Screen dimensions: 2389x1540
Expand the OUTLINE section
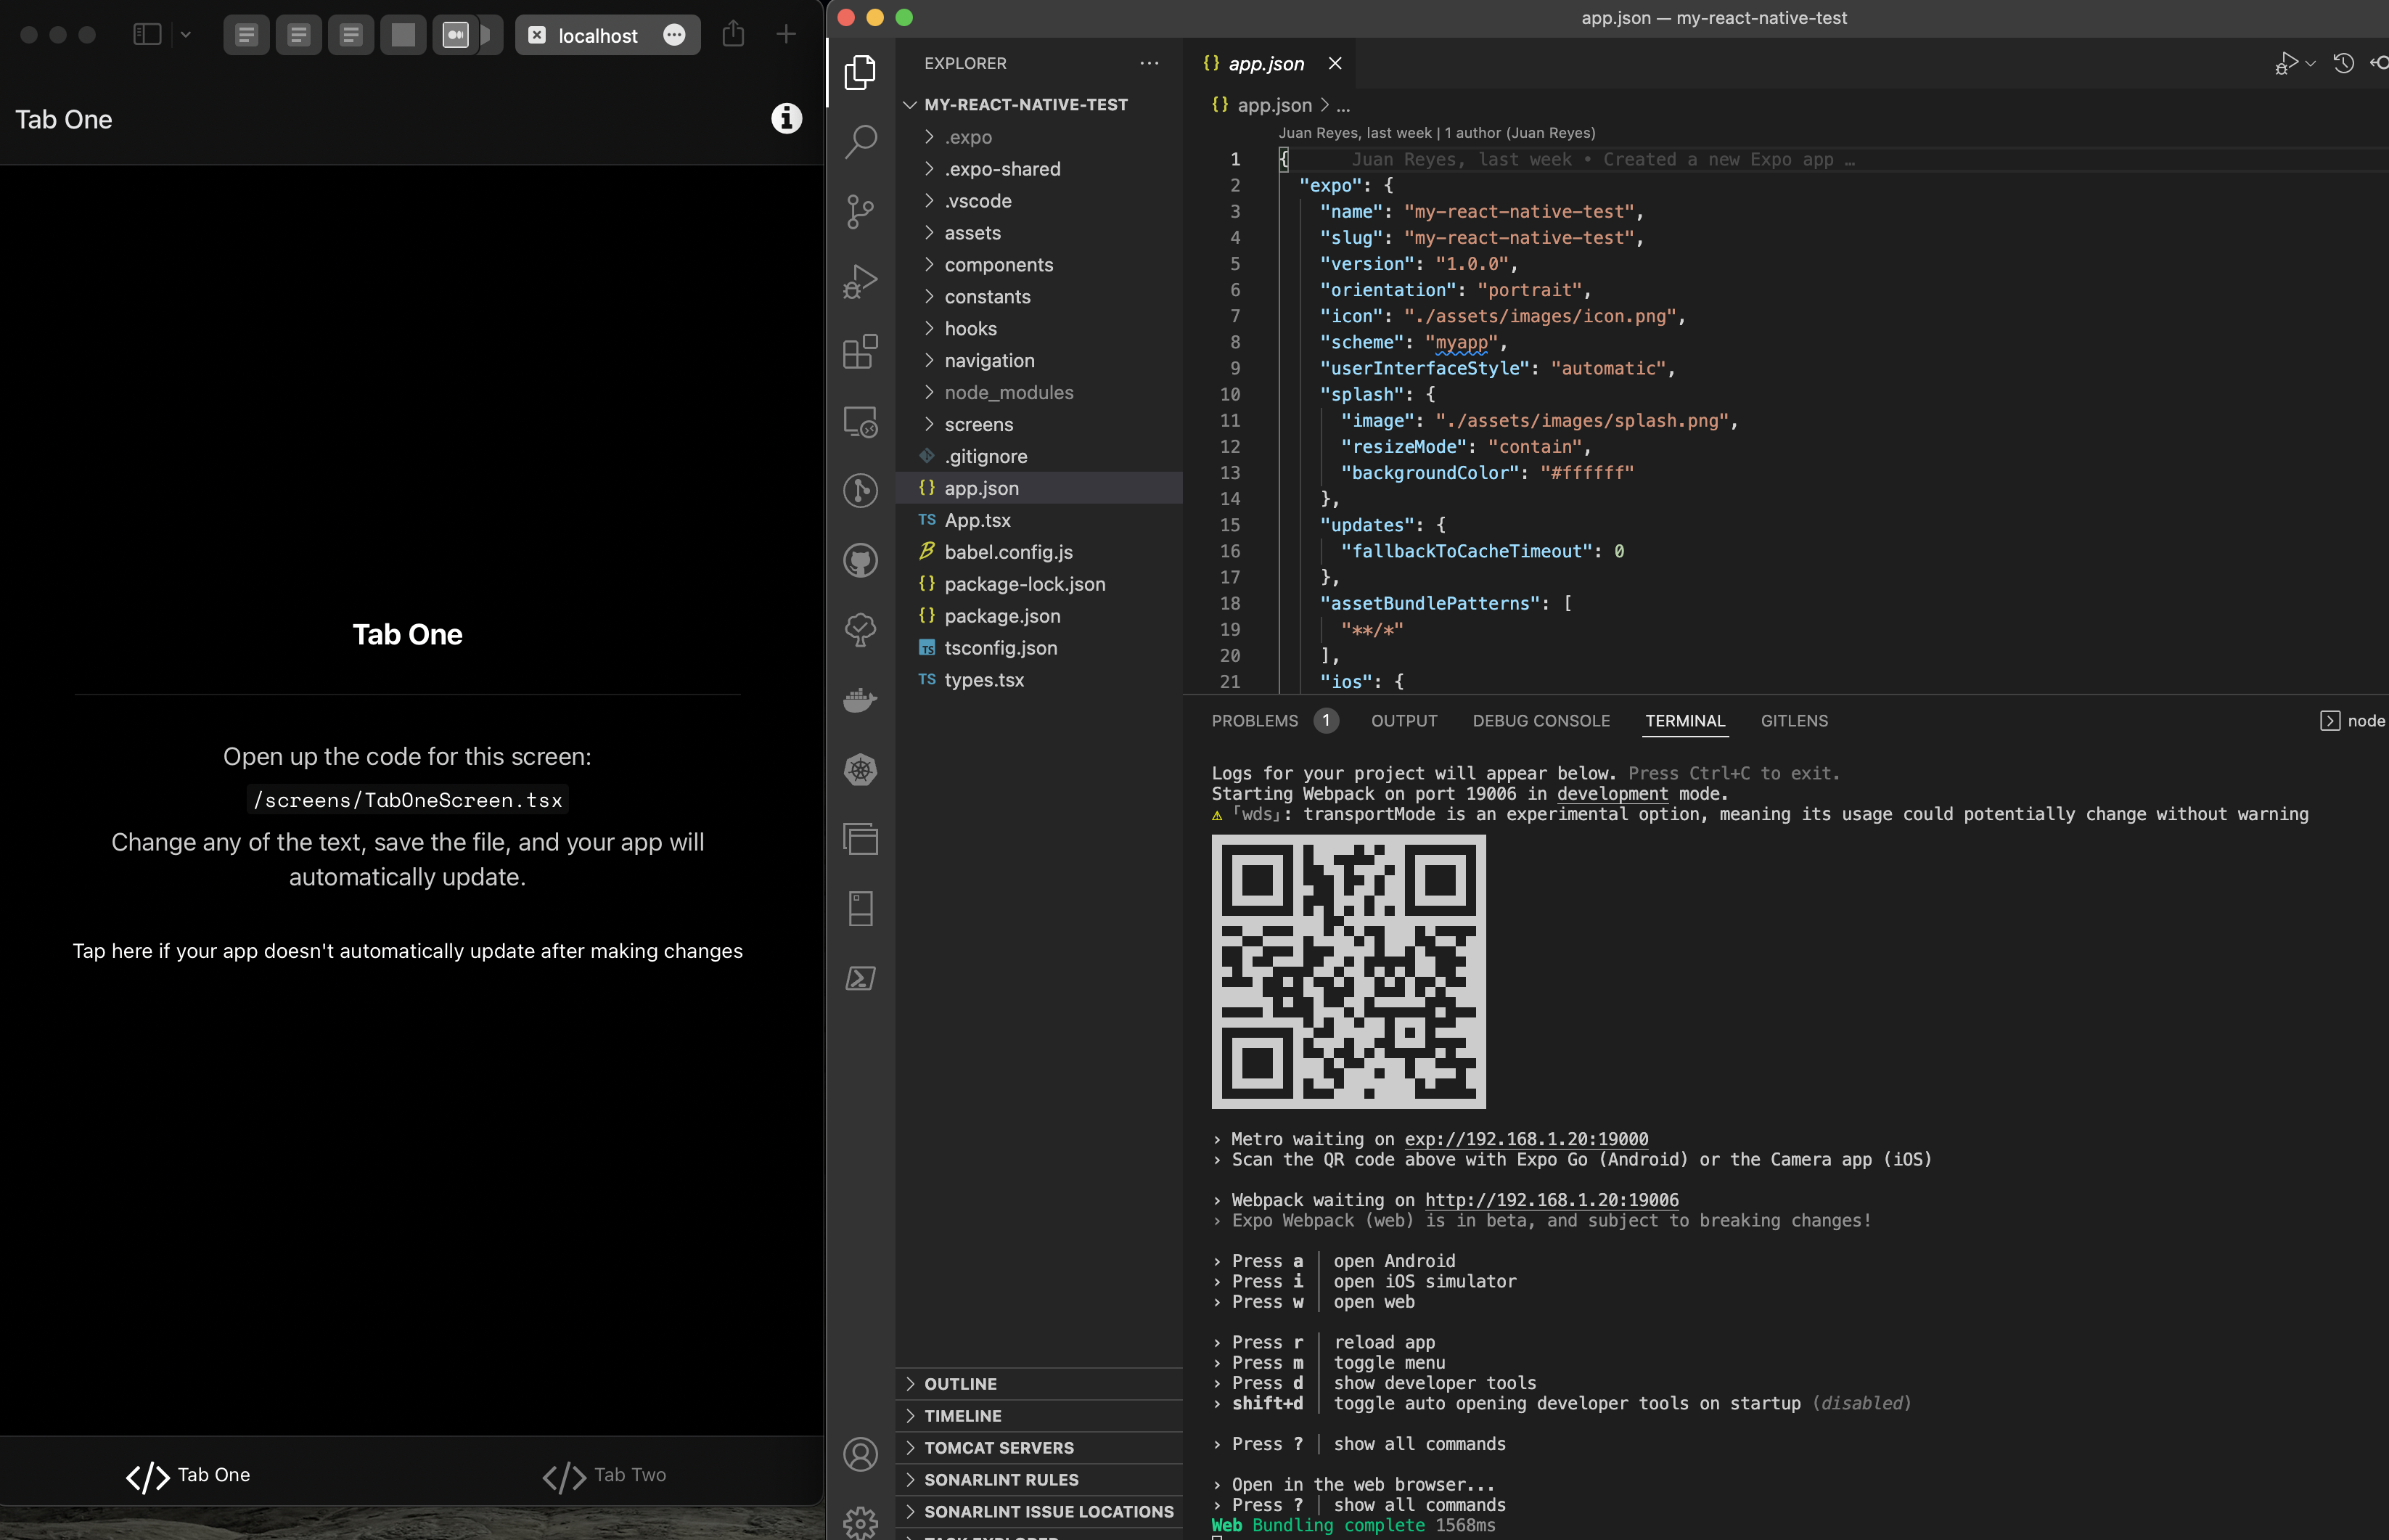click(x=959, y=1384)
